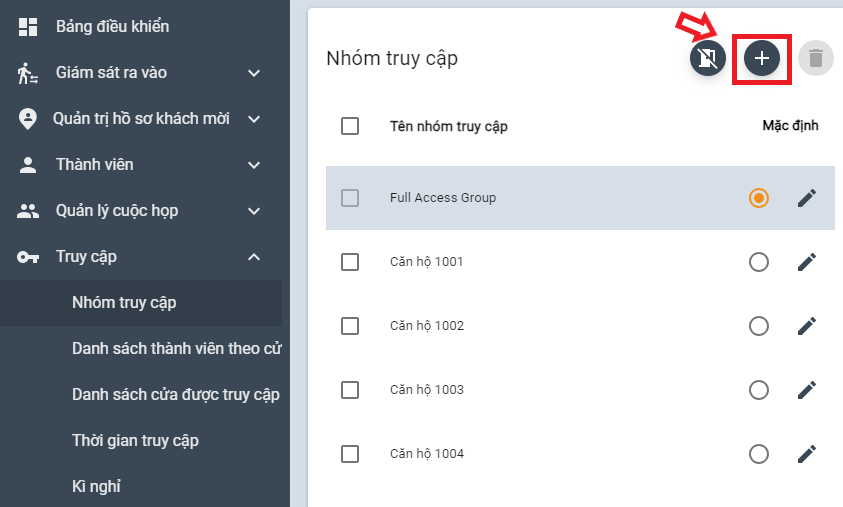843x507 pixels.
Task: Edit Căn hộ 1001 with pencil icon
Action: click(x=807, y=262)
